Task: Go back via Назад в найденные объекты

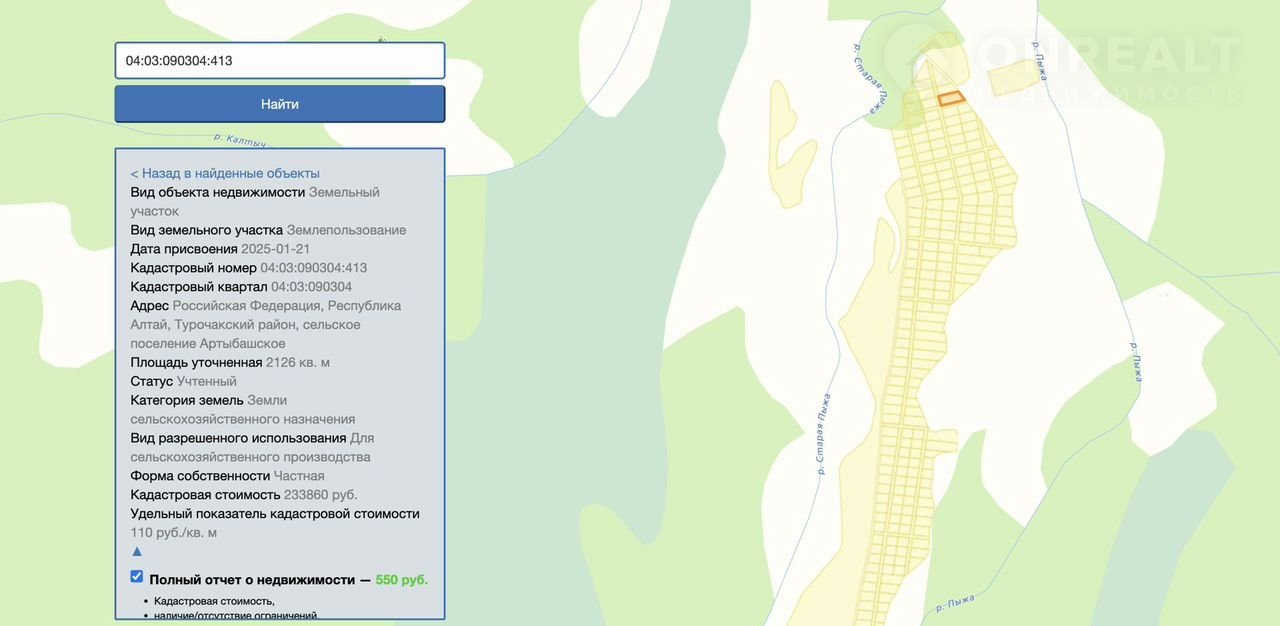Action: (225, 173)
